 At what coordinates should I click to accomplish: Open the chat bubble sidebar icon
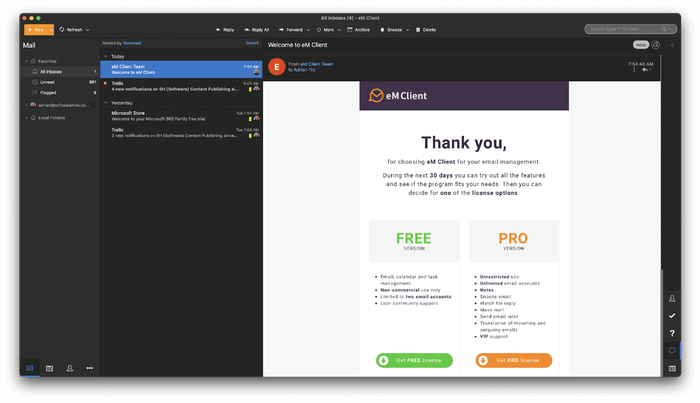[672, 351]
